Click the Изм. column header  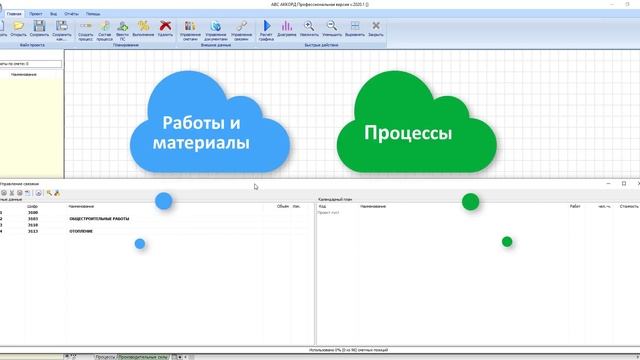tap(296, 207)
